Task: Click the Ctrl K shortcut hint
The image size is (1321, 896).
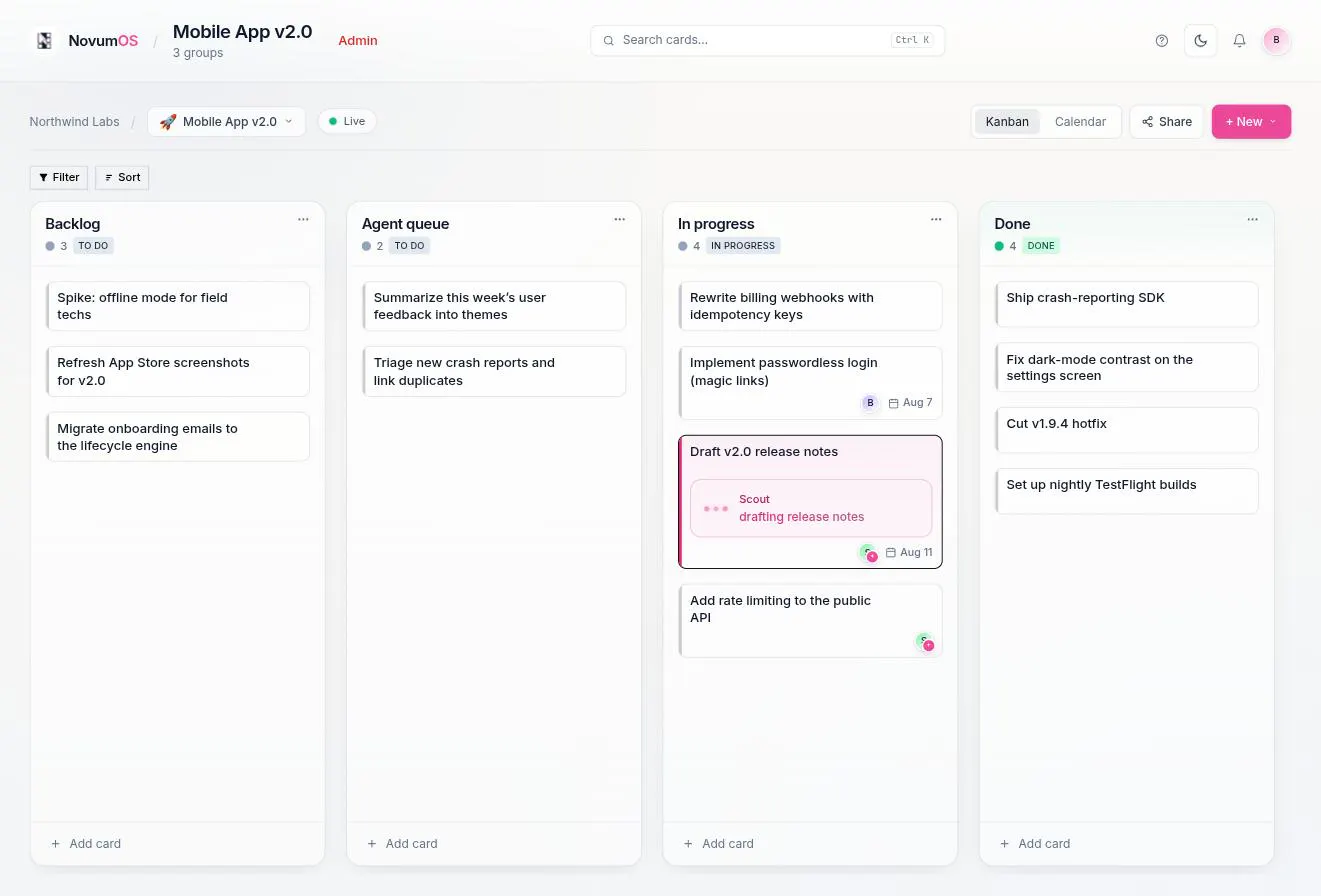Action: point(912,41)
